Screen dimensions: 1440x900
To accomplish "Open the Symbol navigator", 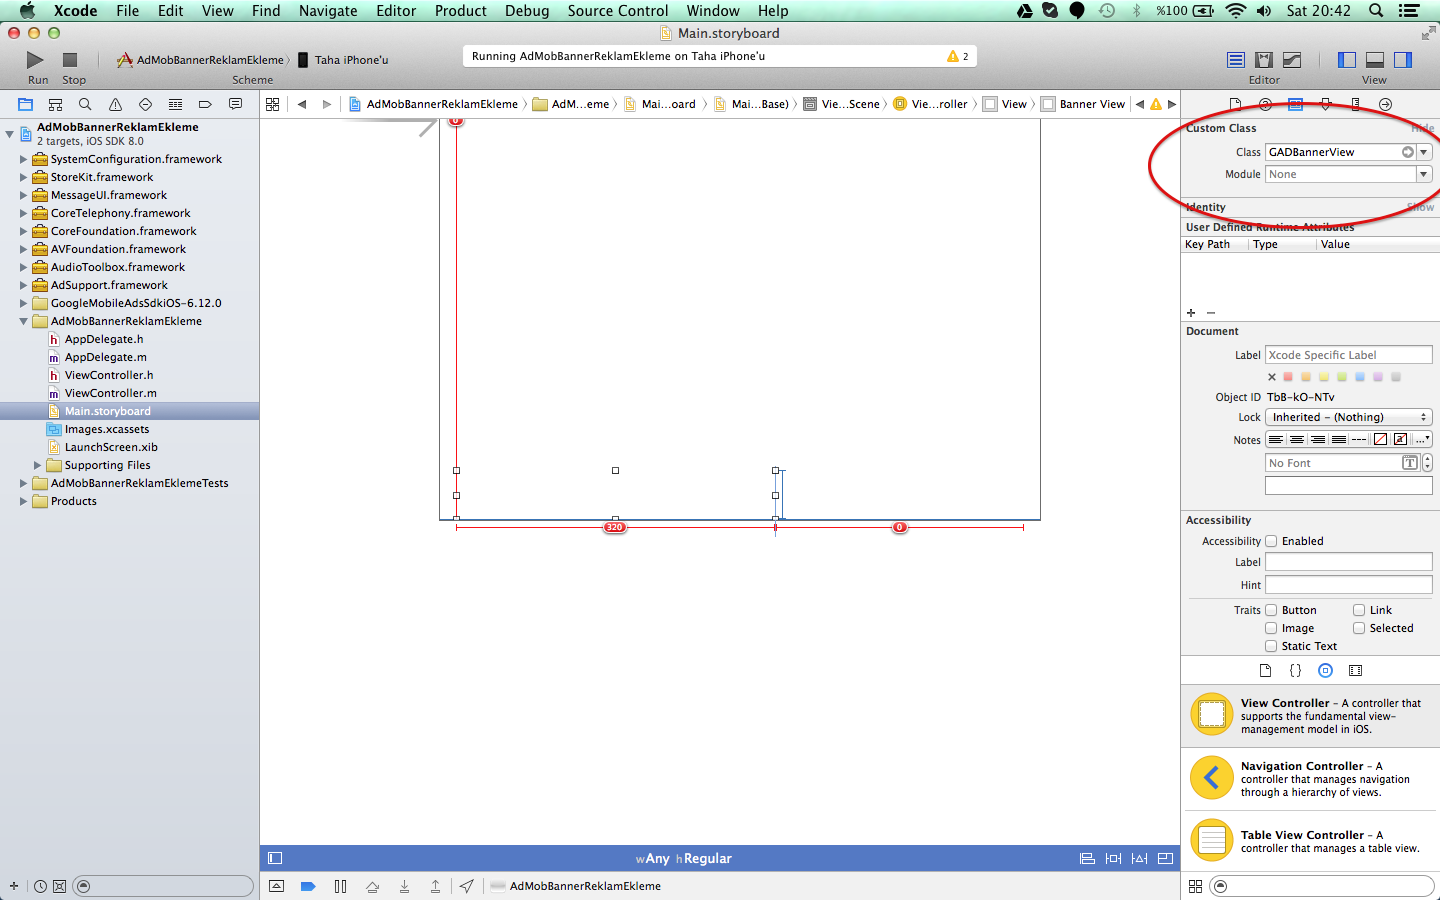I will coord(55,104).
